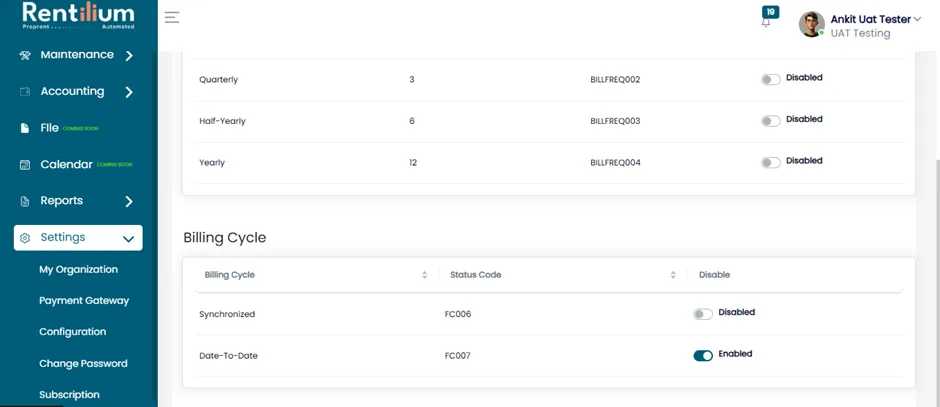Enable the Synchronized billing cycle toggle
Viewport: 940px width, 407px height.
click(x=703, y=314)
